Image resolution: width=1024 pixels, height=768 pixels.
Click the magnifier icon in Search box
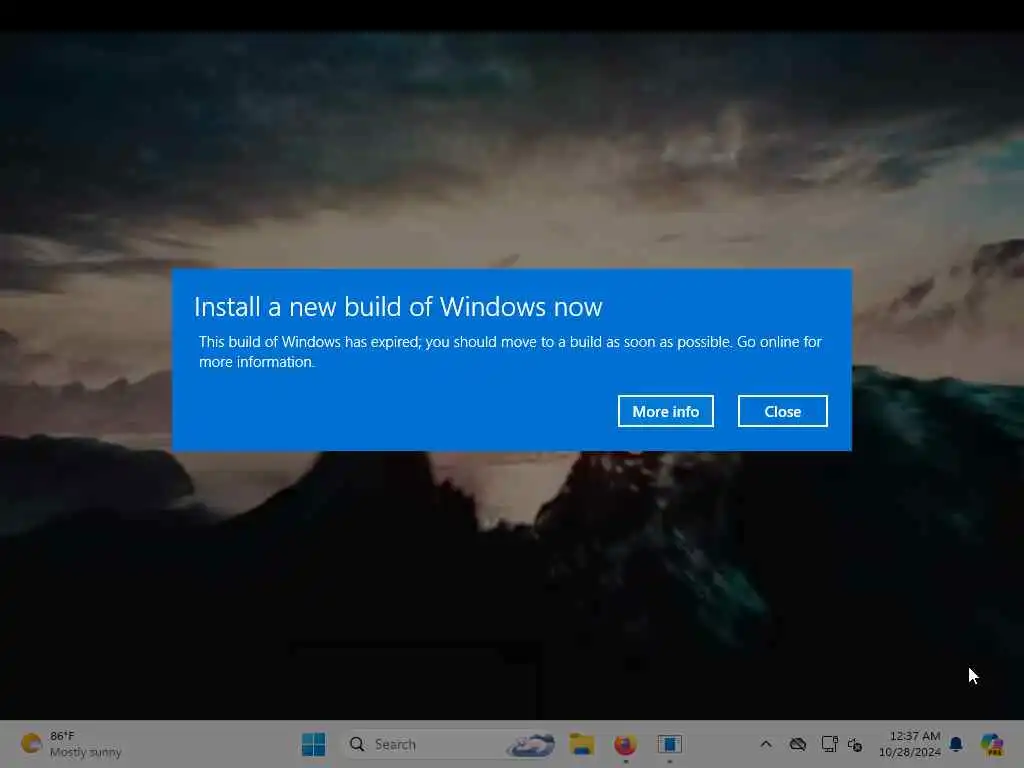357,744
